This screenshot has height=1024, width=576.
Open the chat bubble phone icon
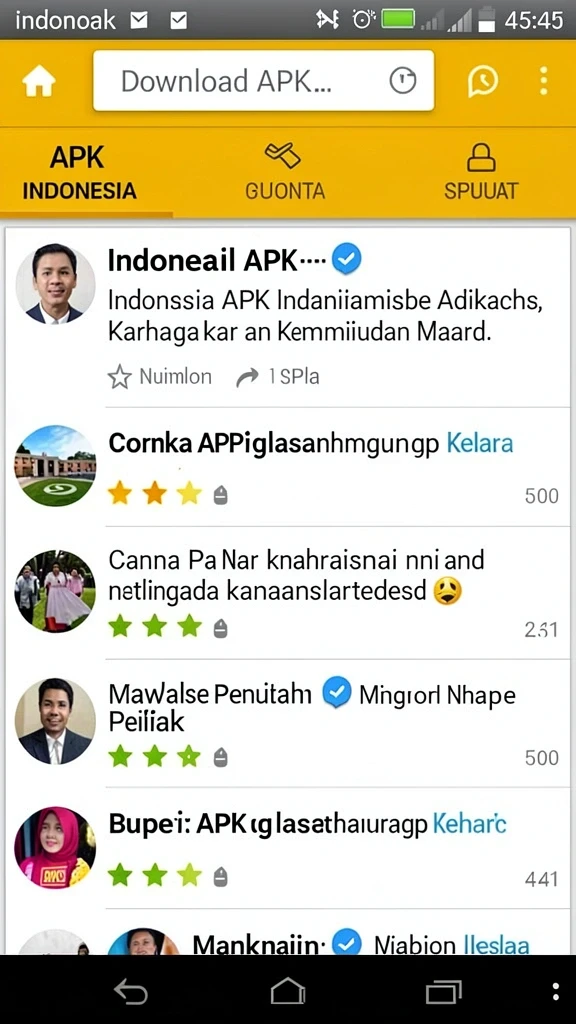click(483, 82)
